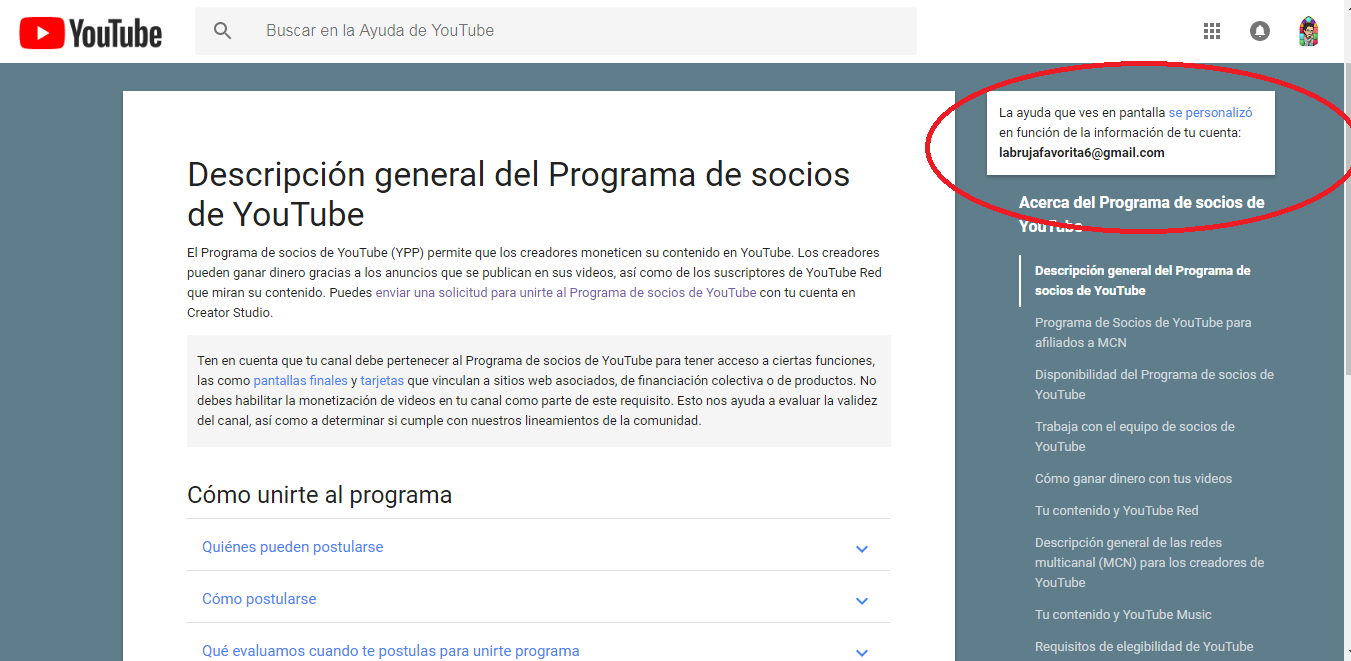Open the Quiénes pueden postularse section title

(x=293, y=547)
